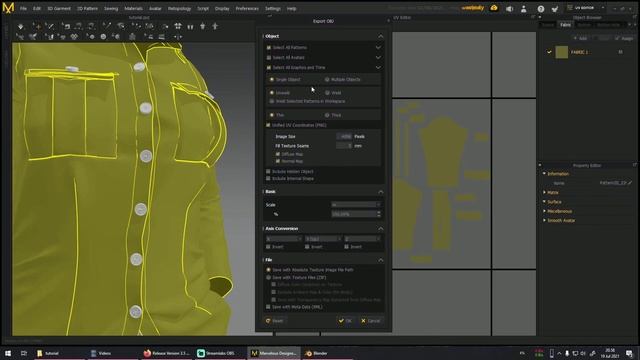Choose the Multiple Objects radio option

[327, 79]
